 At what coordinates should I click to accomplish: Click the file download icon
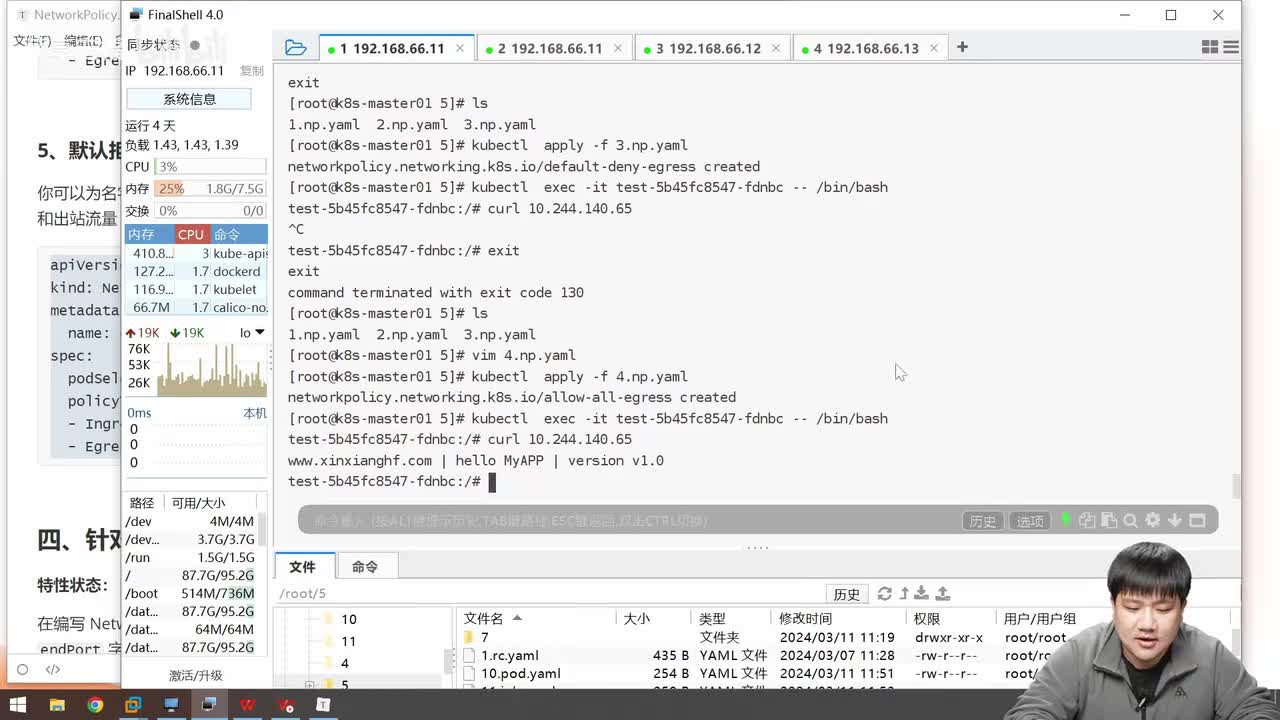pos(922,594)
